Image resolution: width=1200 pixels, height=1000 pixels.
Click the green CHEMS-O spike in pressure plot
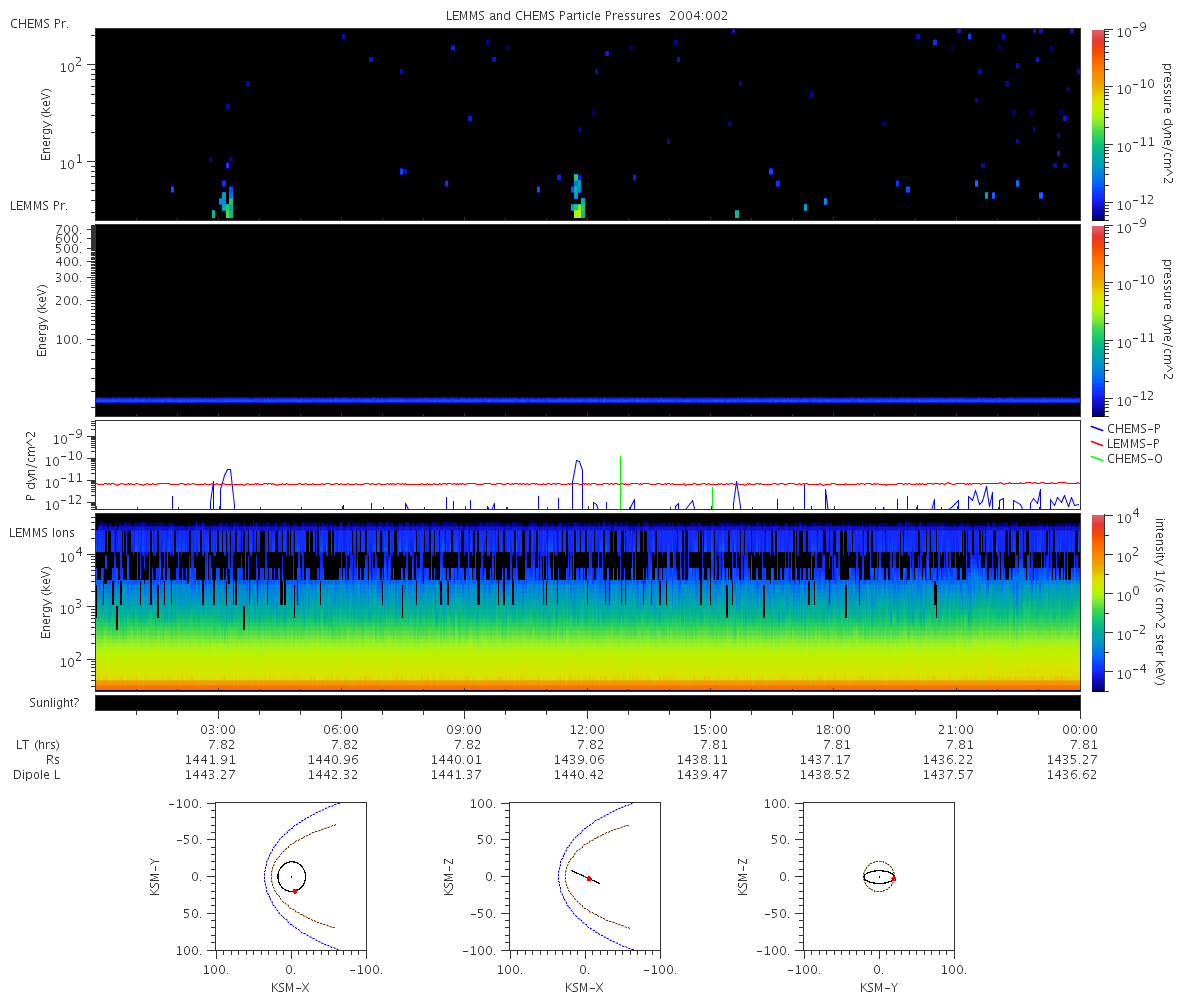coord(621,481)
